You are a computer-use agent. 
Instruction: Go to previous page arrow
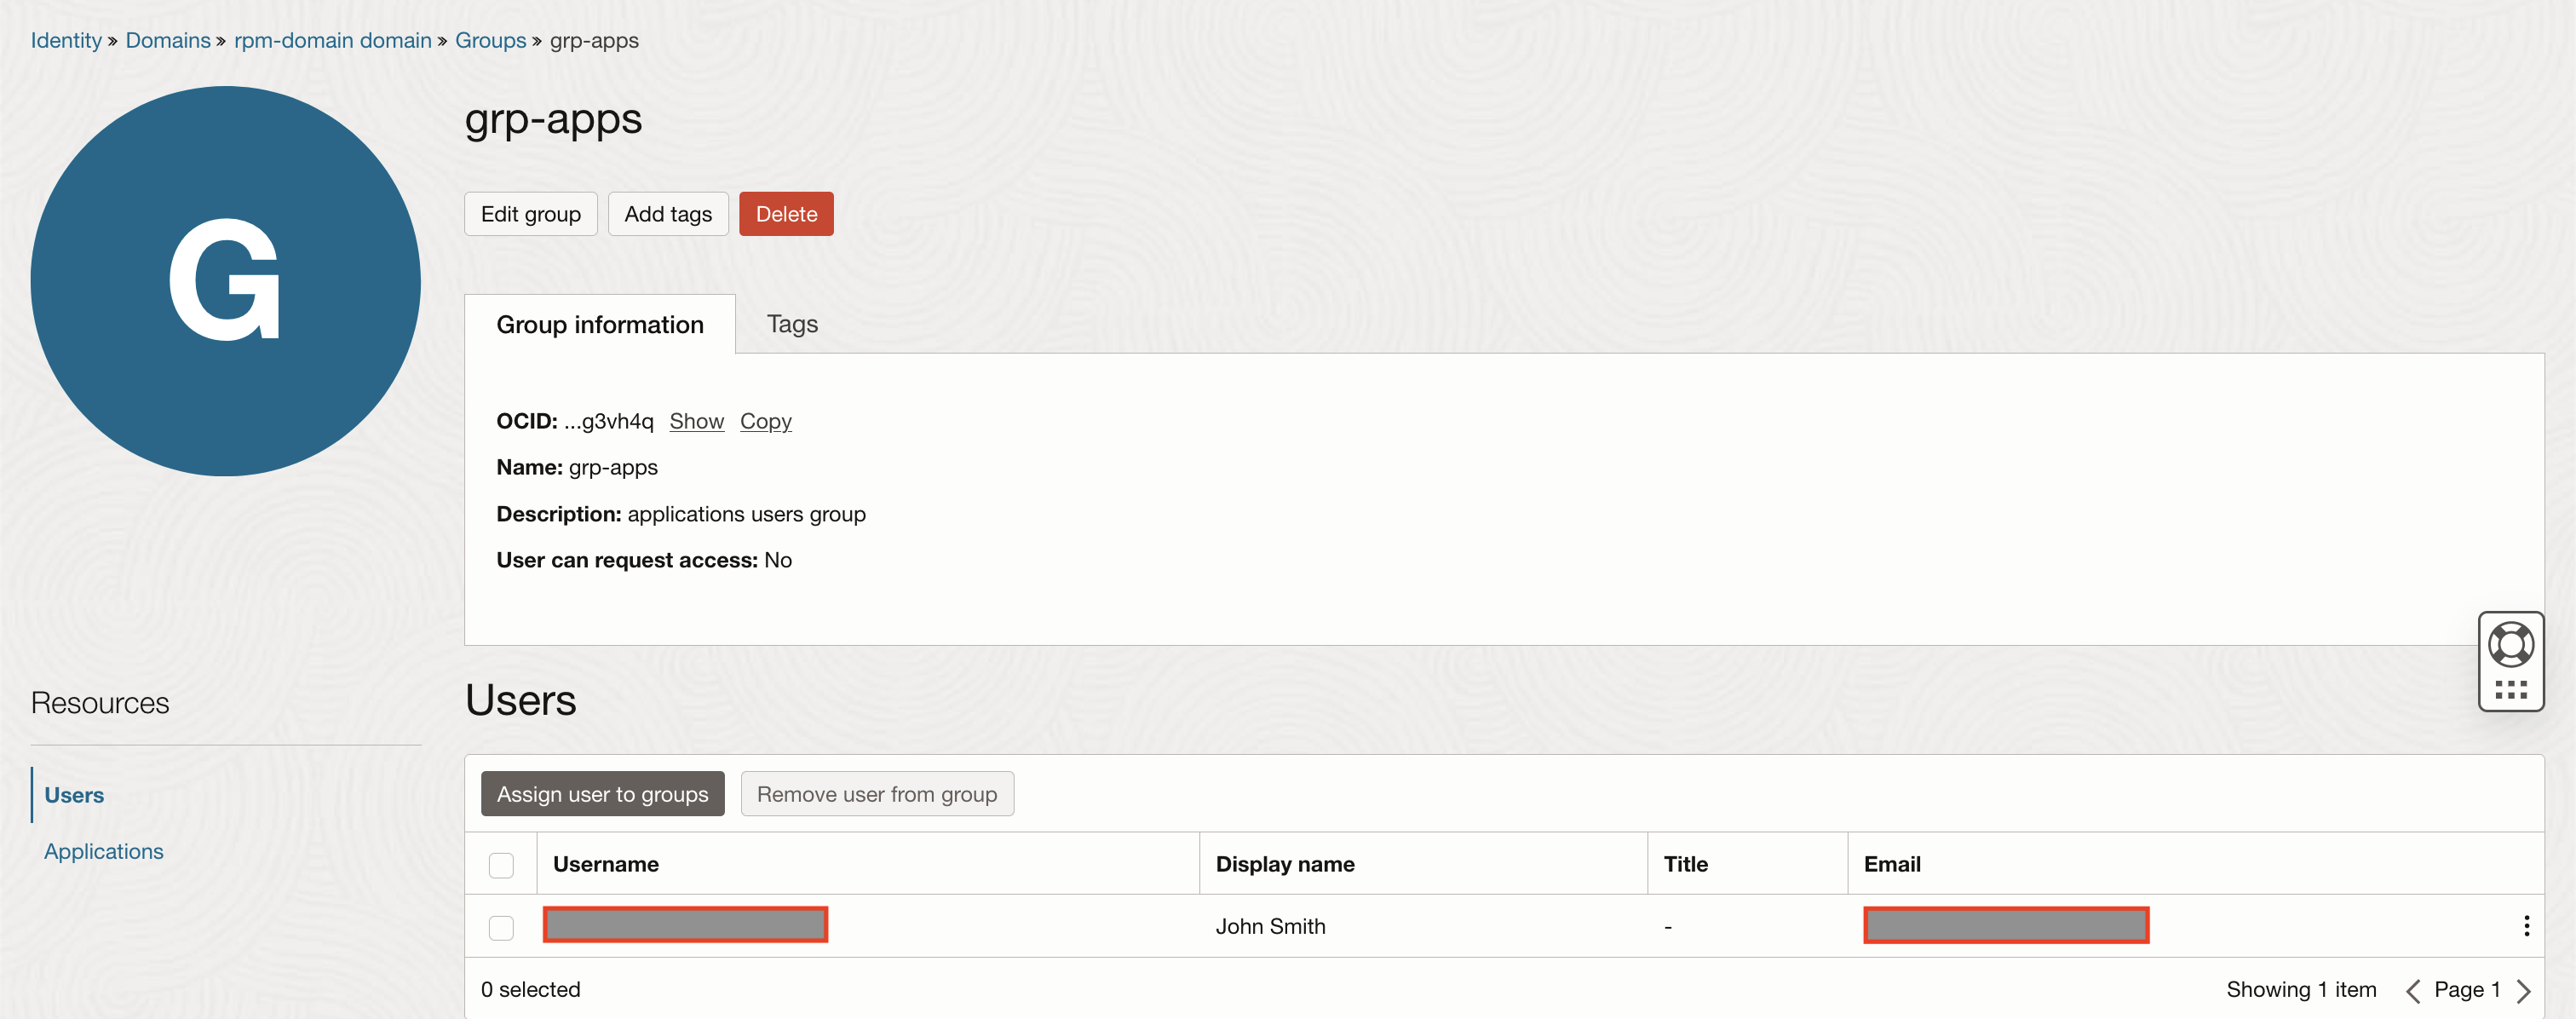(x=2413, y=990)
